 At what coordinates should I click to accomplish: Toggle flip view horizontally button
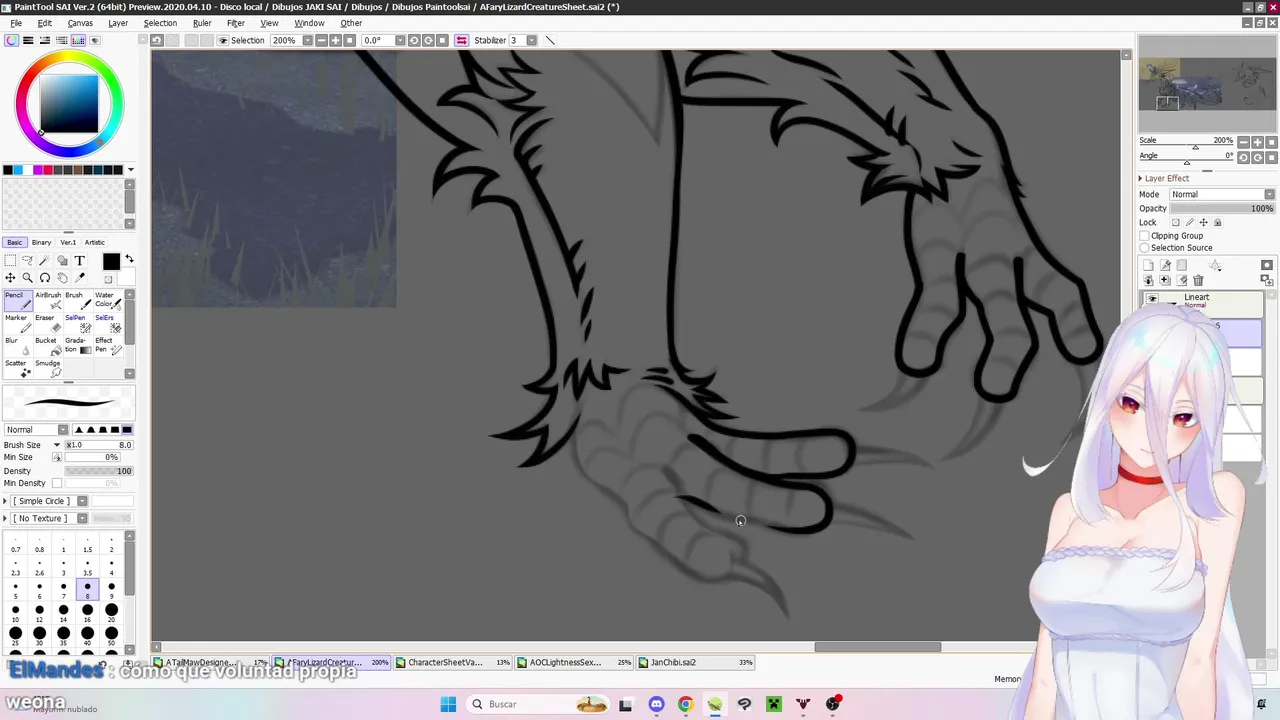(x=461, y=40)
